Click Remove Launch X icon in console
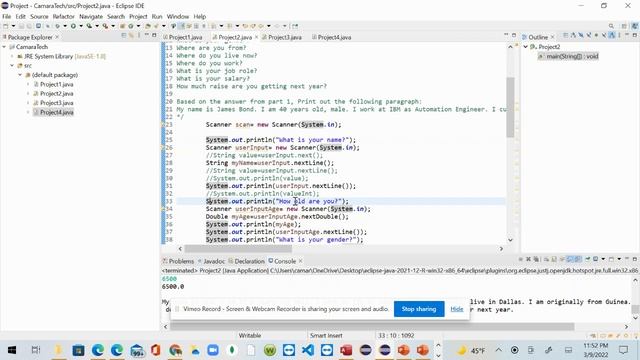Viewport: 640px width, 360px height. (x=528, y=259)
